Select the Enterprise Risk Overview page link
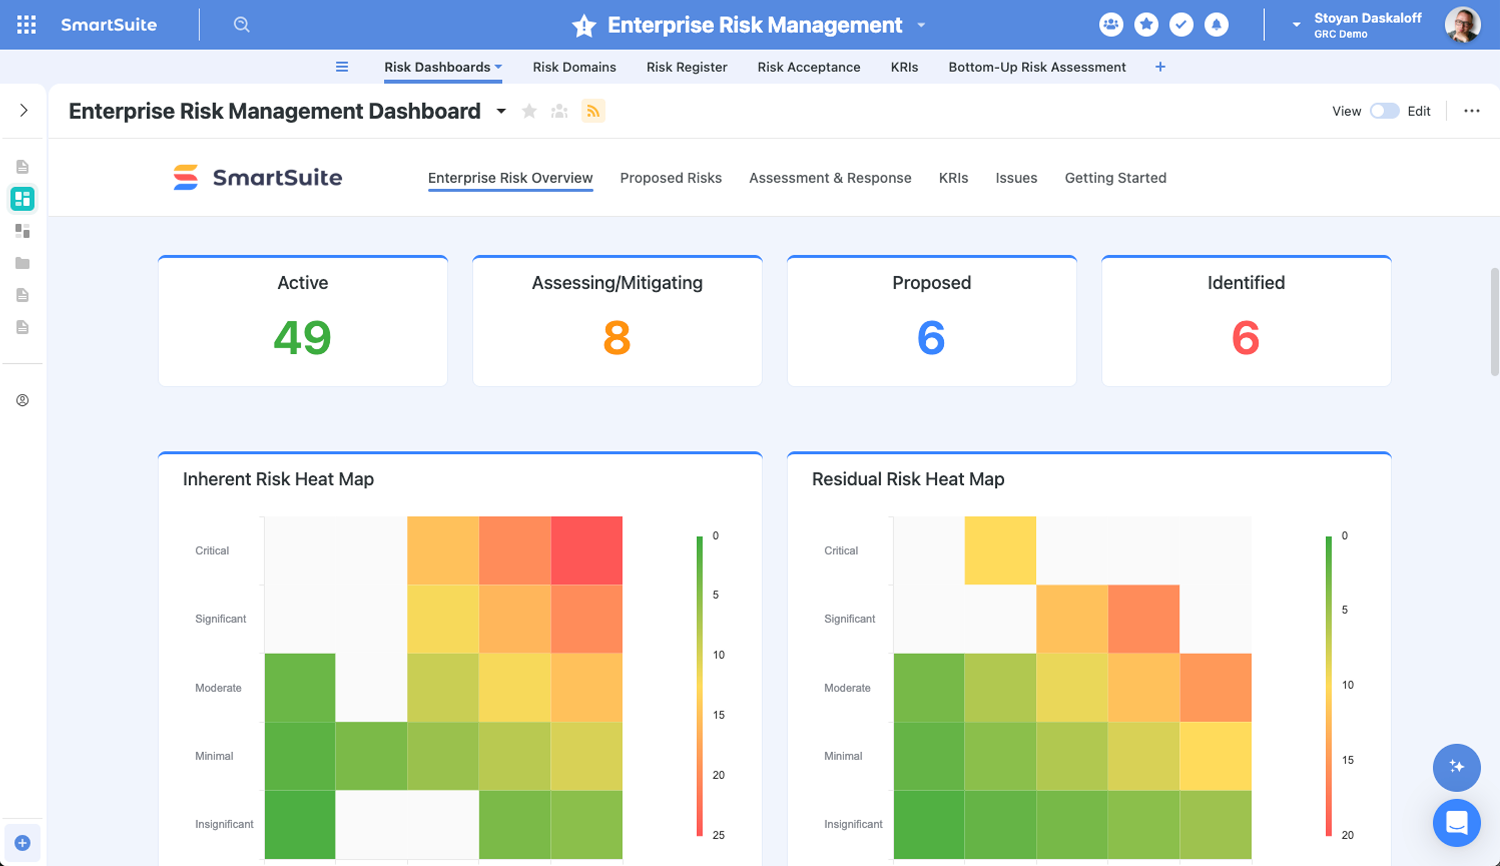Viewport: 1500px width, 866px height. 510,178
